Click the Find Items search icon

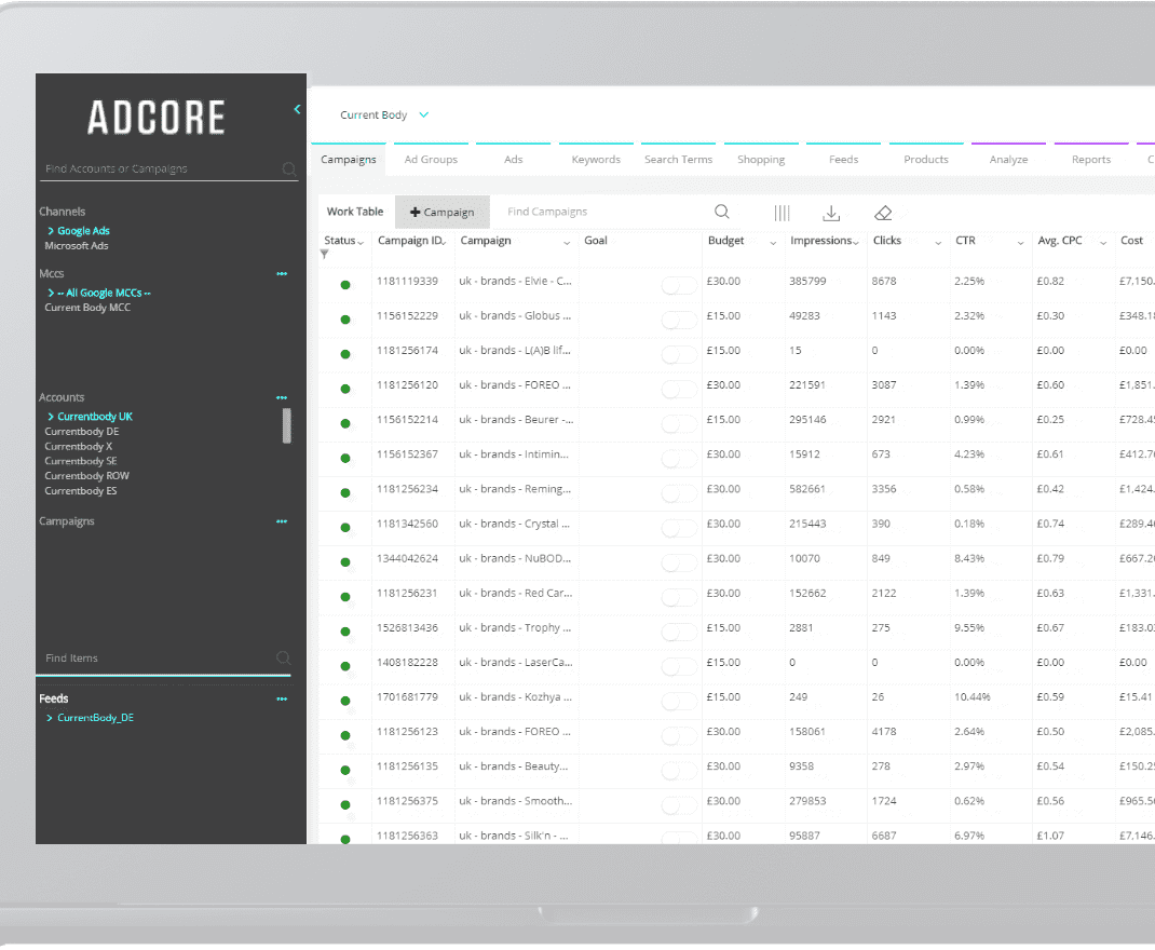(284, 658)
